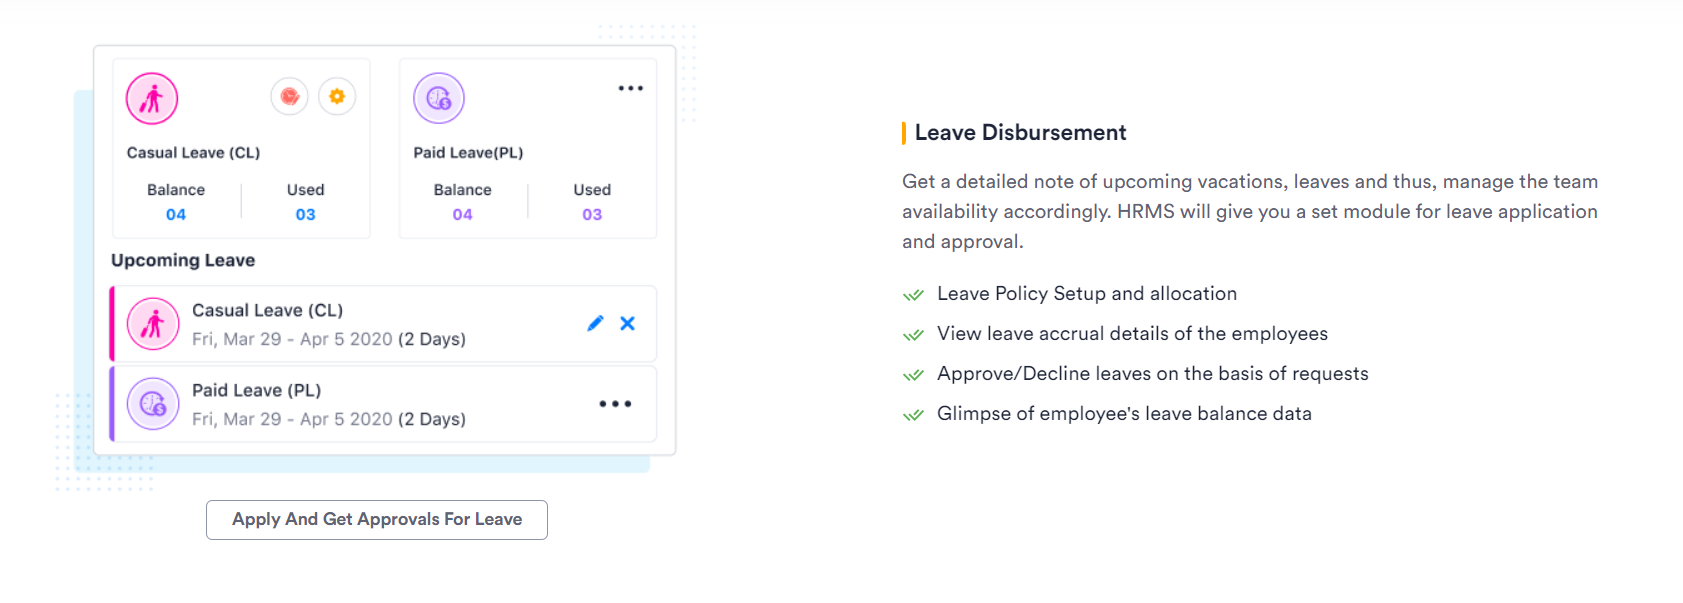Edit upcoming Casual Leave with pencil icon
Screen dimensions: 1683x603
(x=595, y=323)
